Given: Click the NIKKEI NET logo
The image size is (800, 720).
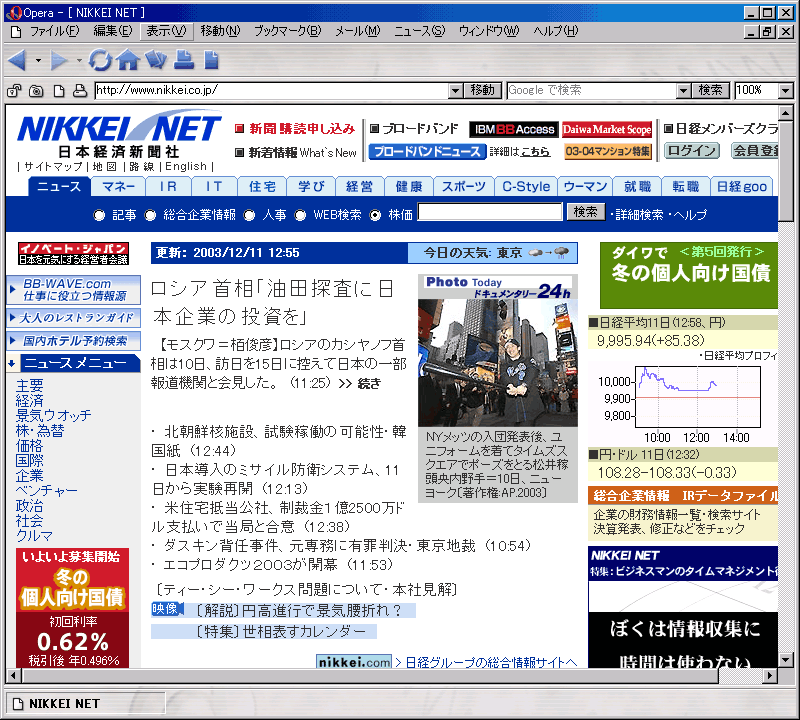Looking at the screenshot, I should [119, 128].
